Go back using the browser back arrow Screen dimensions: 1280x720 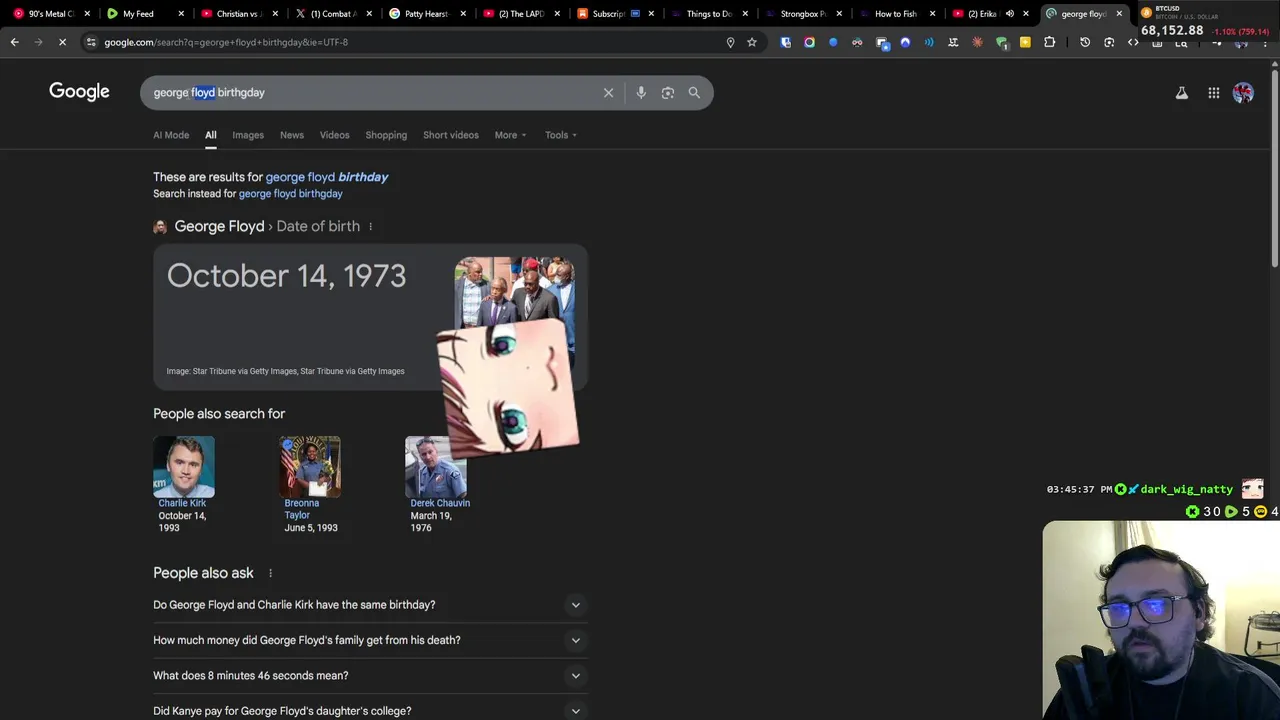[x=14, y=42]
